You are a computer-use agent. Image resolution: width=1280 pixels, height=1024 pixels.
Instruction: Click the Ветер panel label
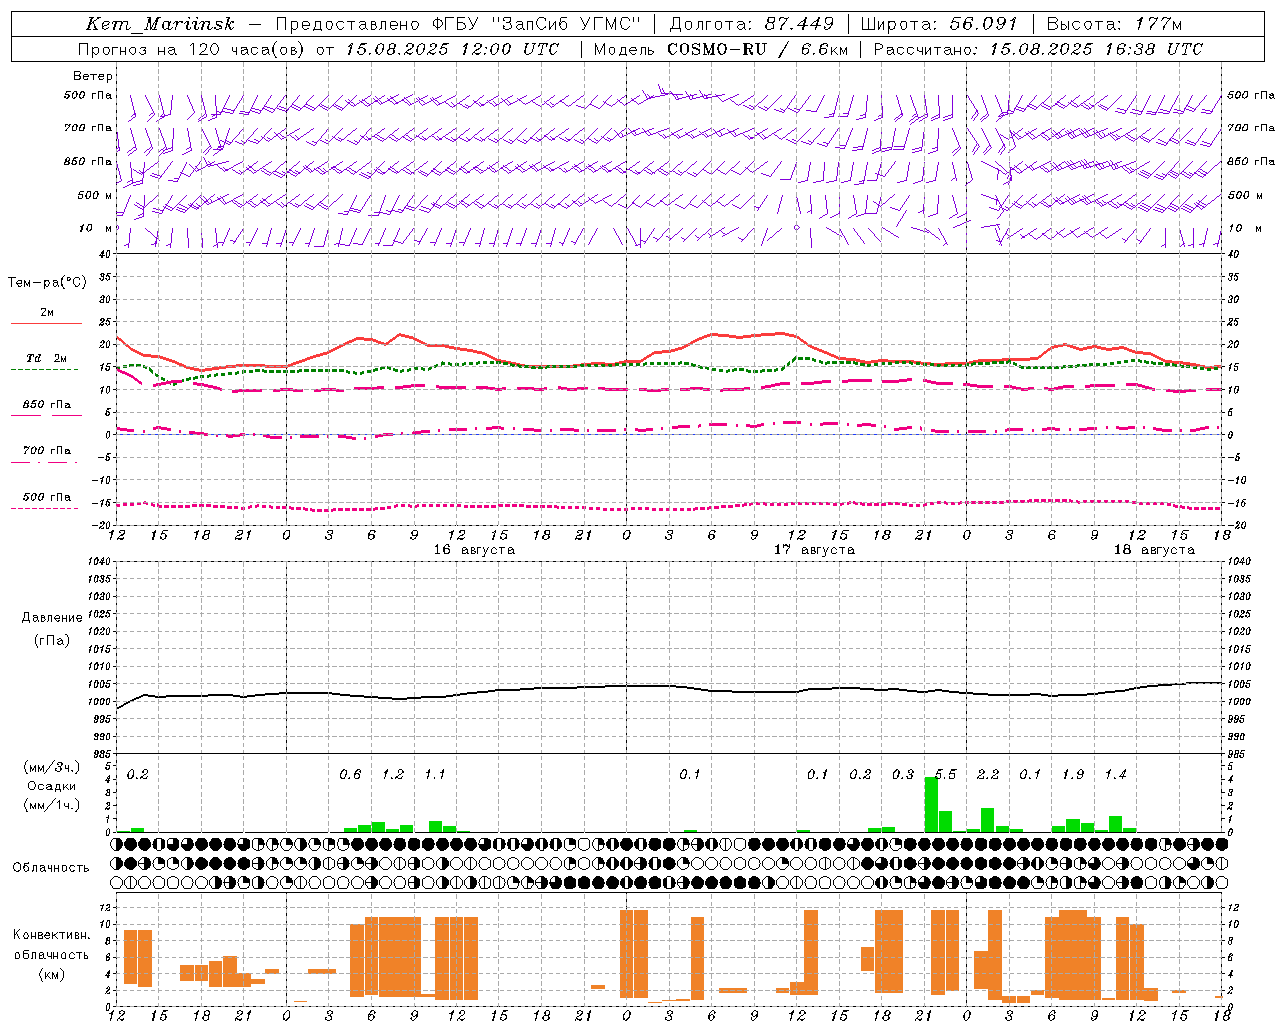coord(93,76)
